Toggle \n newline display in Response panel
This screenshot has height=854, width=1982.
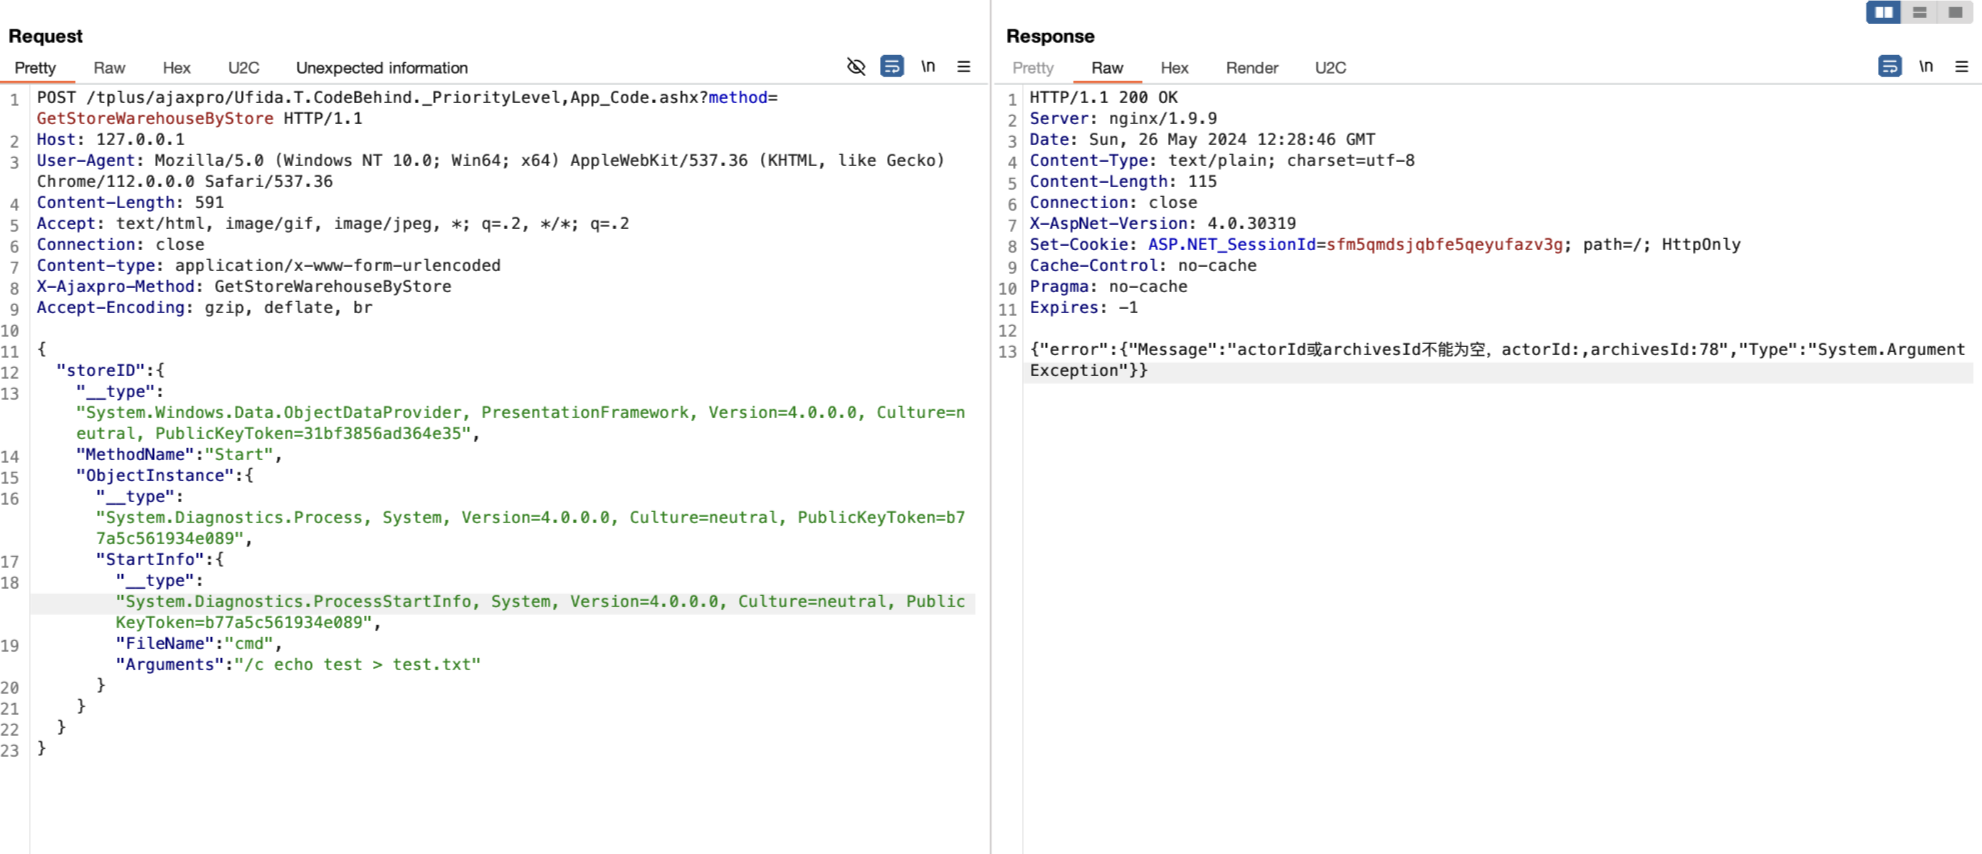click(1926, 67)
